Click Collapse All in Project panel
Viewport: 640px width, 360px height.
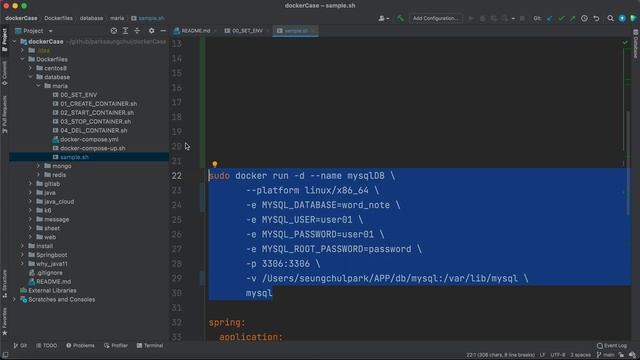[137, 31]
